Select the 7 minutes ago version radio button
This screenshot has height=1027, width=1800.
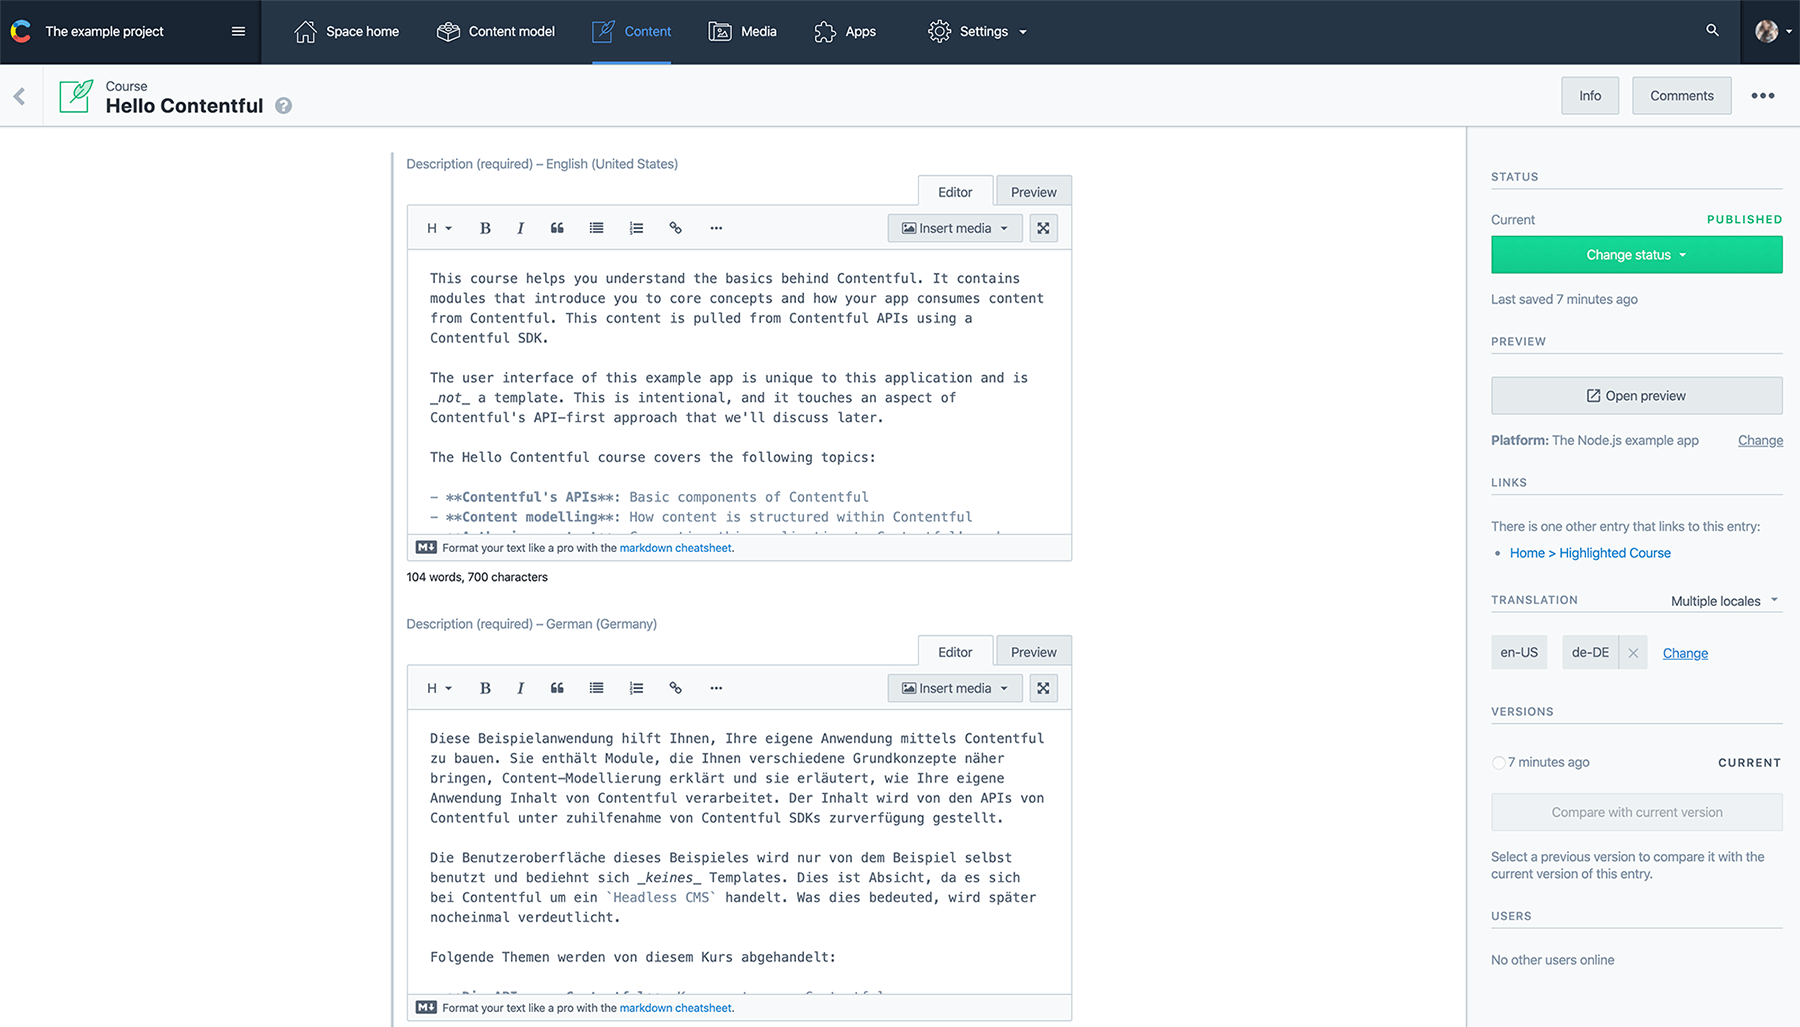pos(1499,762)
